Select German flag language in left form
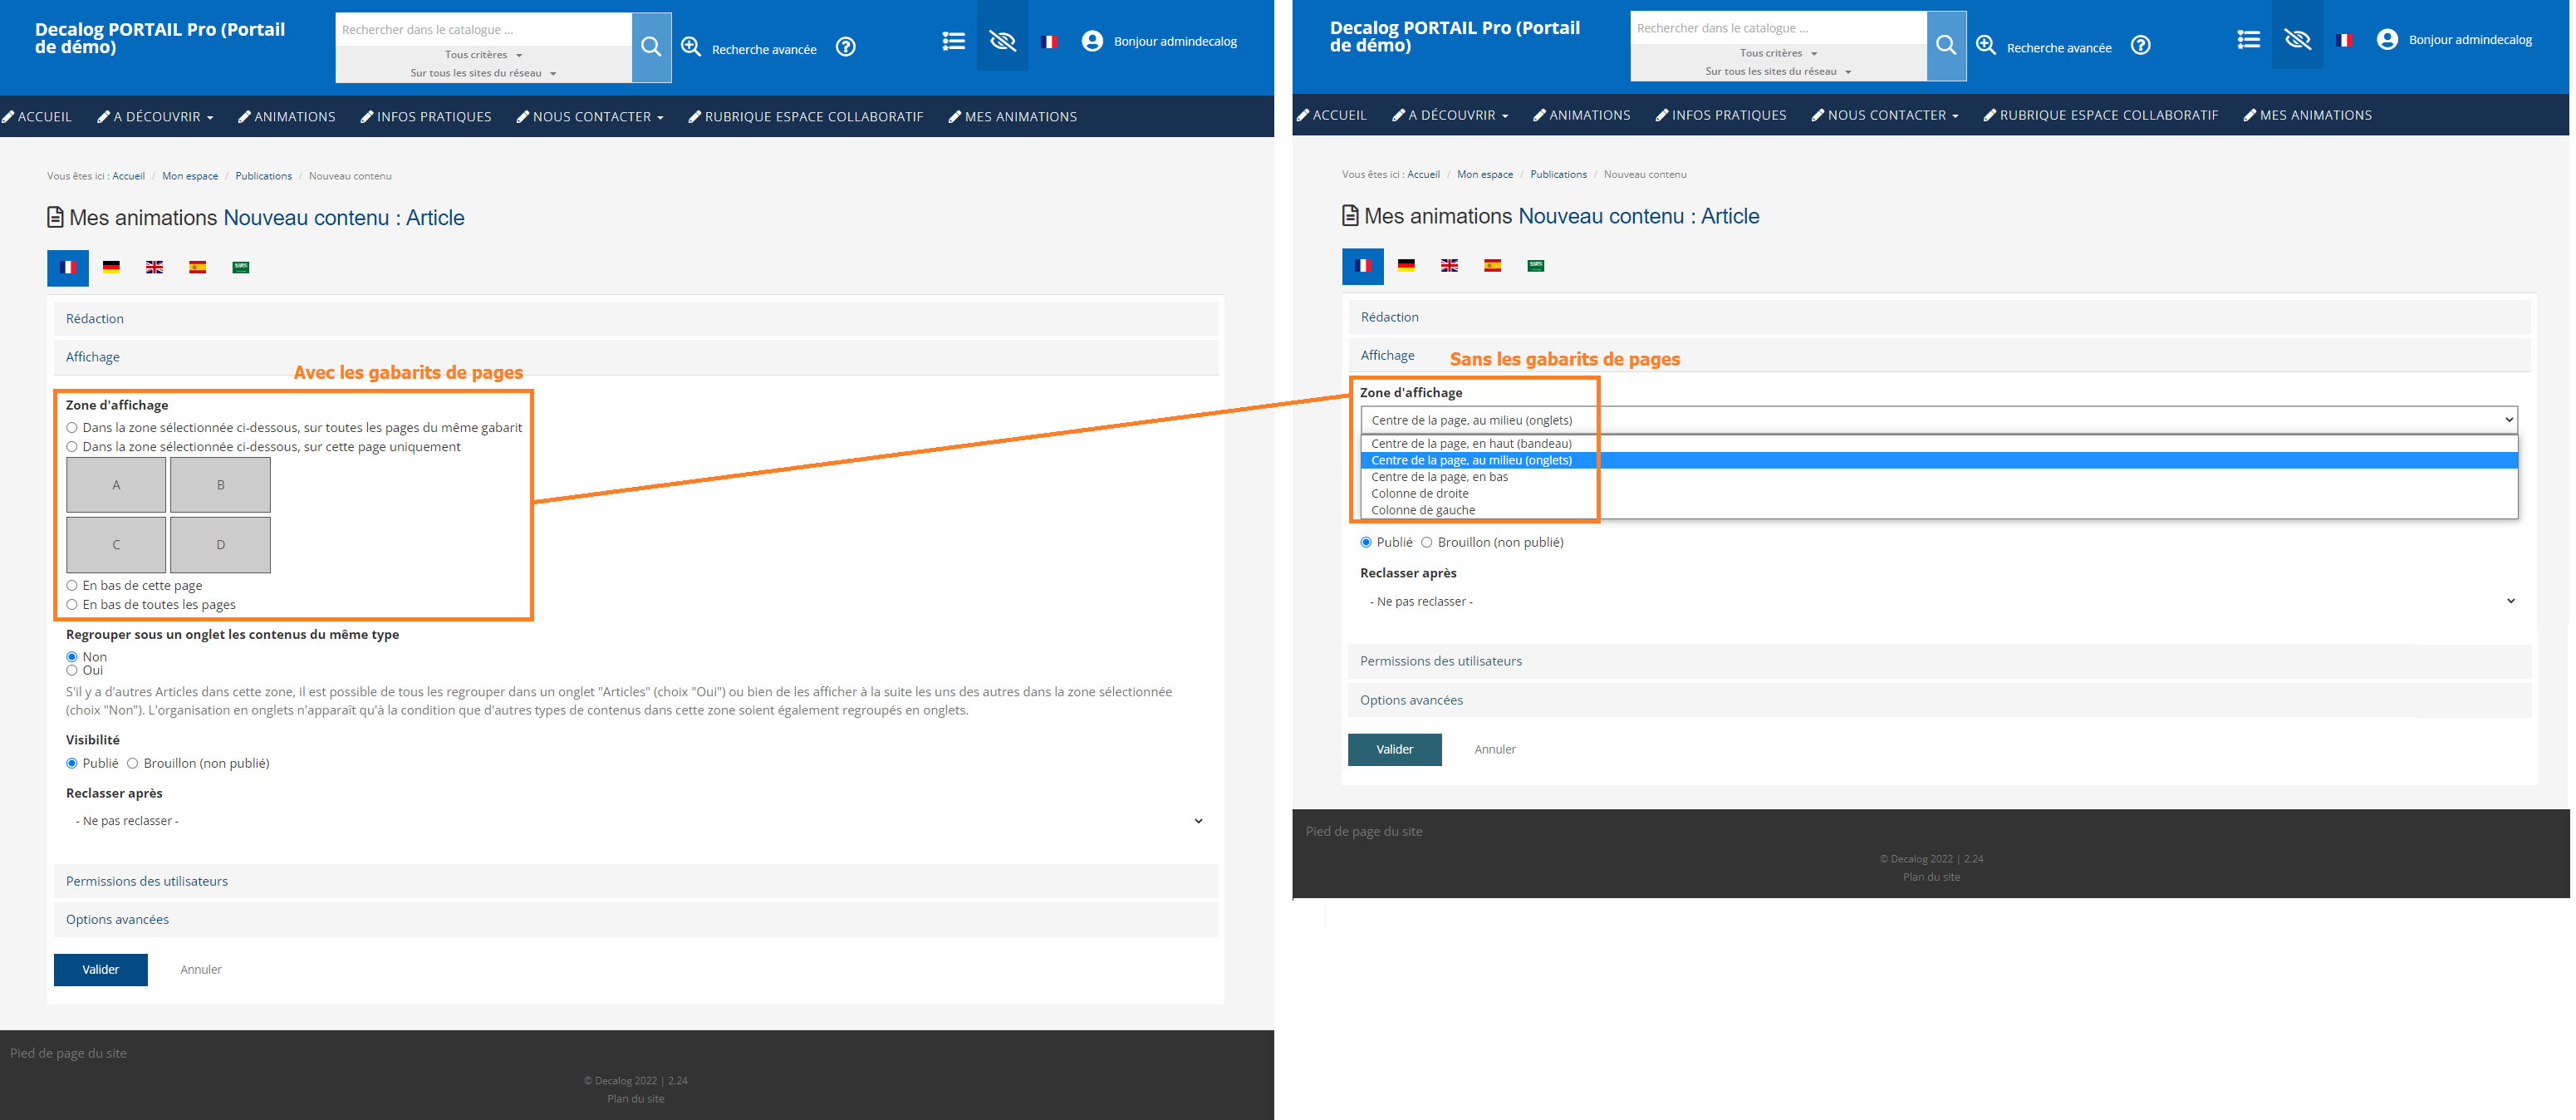Image resolution: width=2576 pixels, height=1120 pixels. coord(111,267)
